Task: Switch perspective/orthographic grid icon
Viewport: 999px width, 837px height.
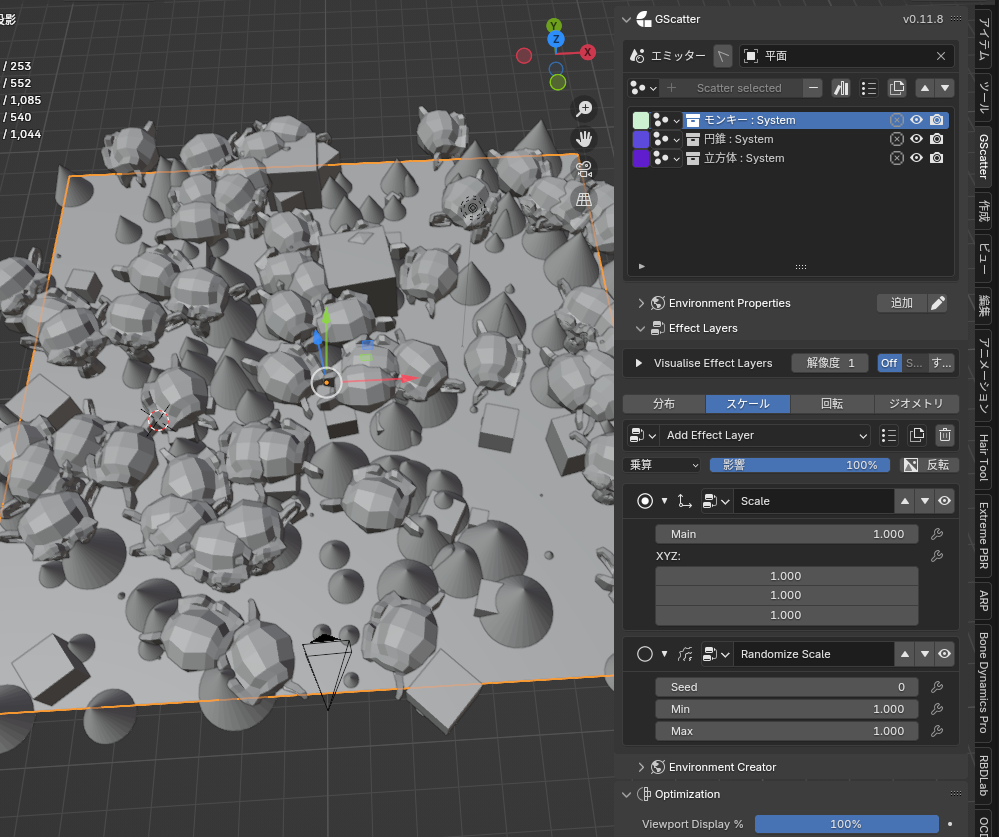Action: 584,199
